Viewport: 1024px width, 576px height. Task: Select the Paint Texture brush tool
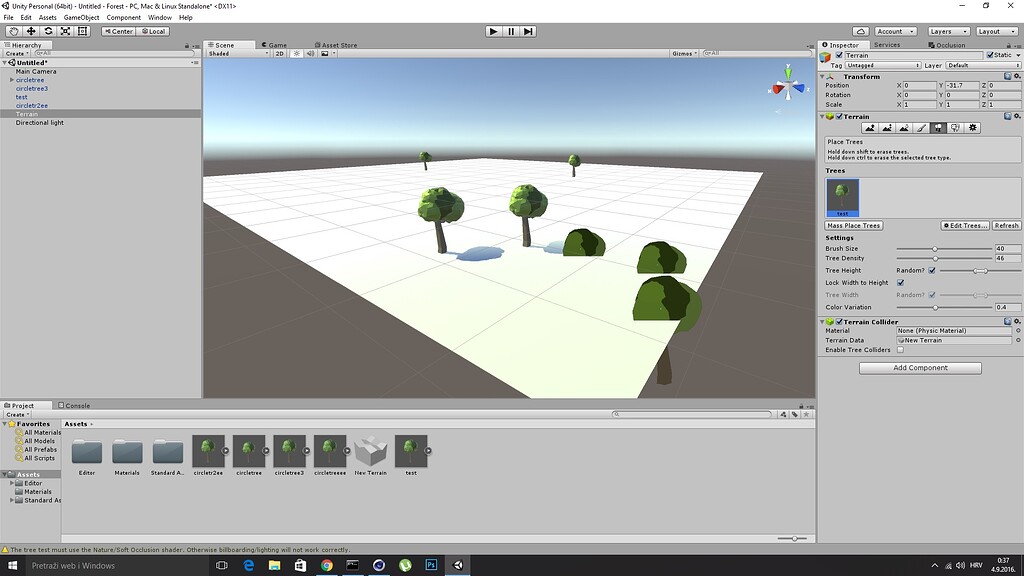pyautogui.click(x=921, y=128)
